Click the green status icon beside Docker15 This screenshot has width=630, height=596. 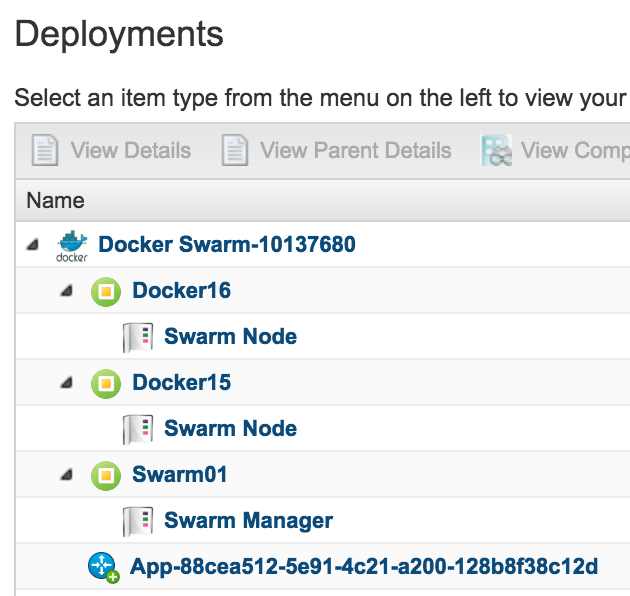(105, 383)
